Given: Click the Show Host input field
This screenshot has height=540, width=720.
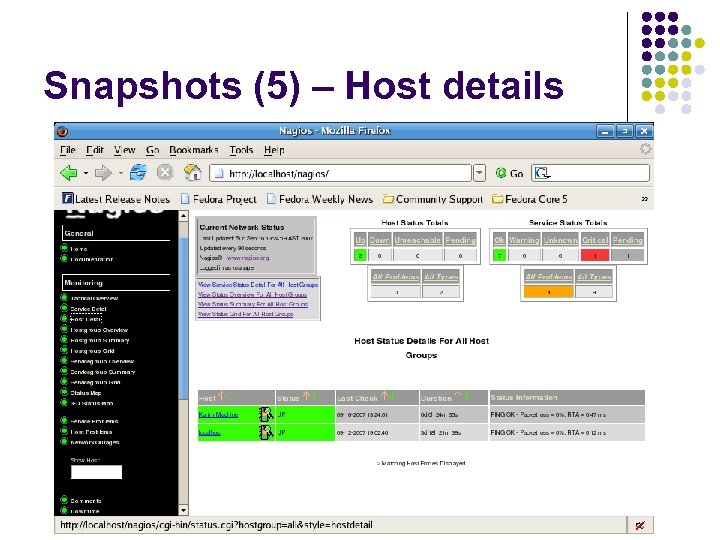Looking at the screenshot, I should coord(96,472).
